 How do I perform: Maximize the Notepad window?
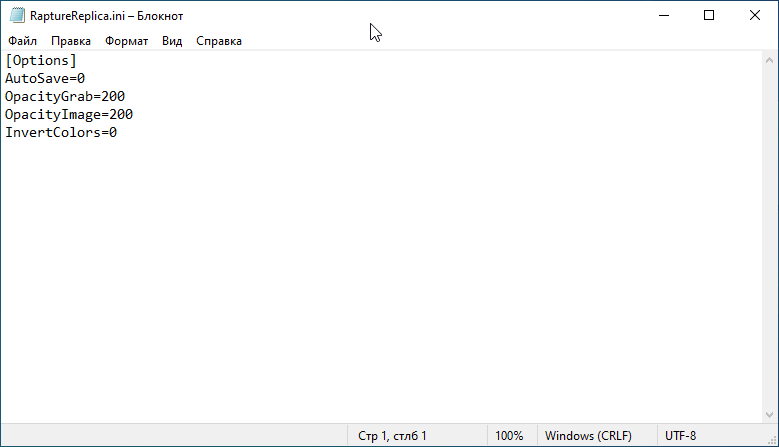(x=709, y=15)
